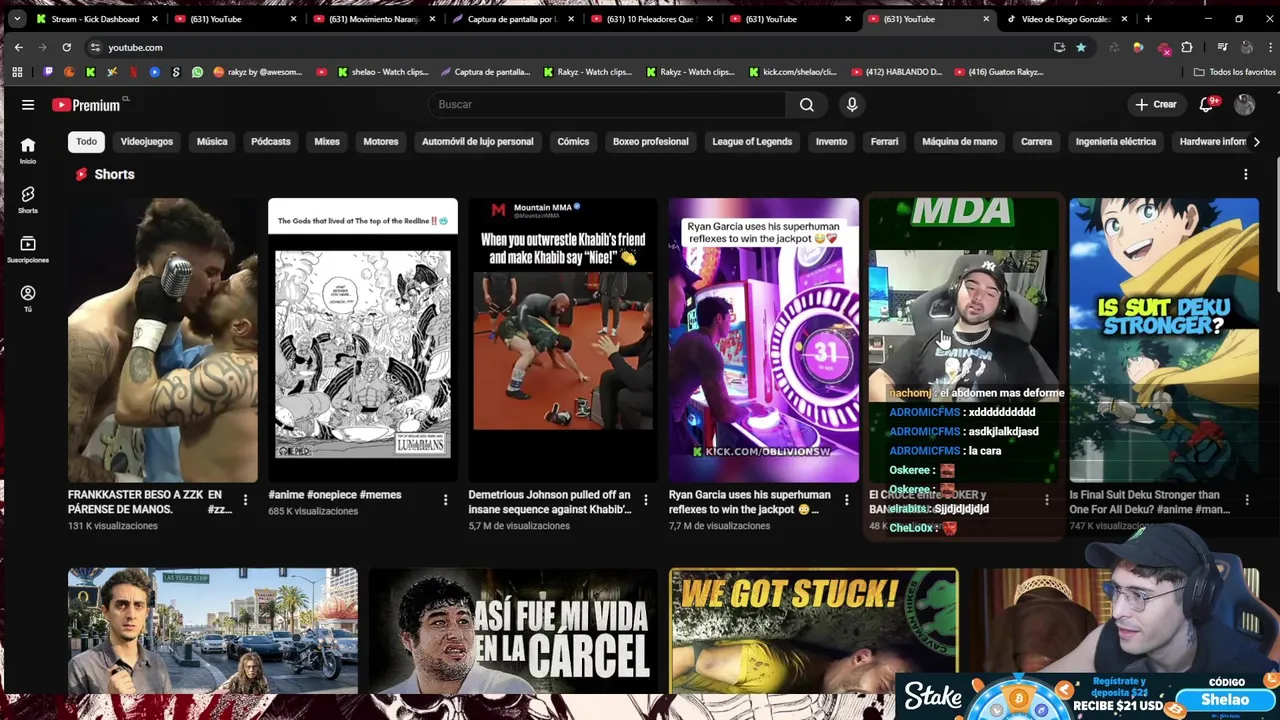Open the Tú page in sidebar
This screenshot has width=1280, height=720.
coord(28,298)
